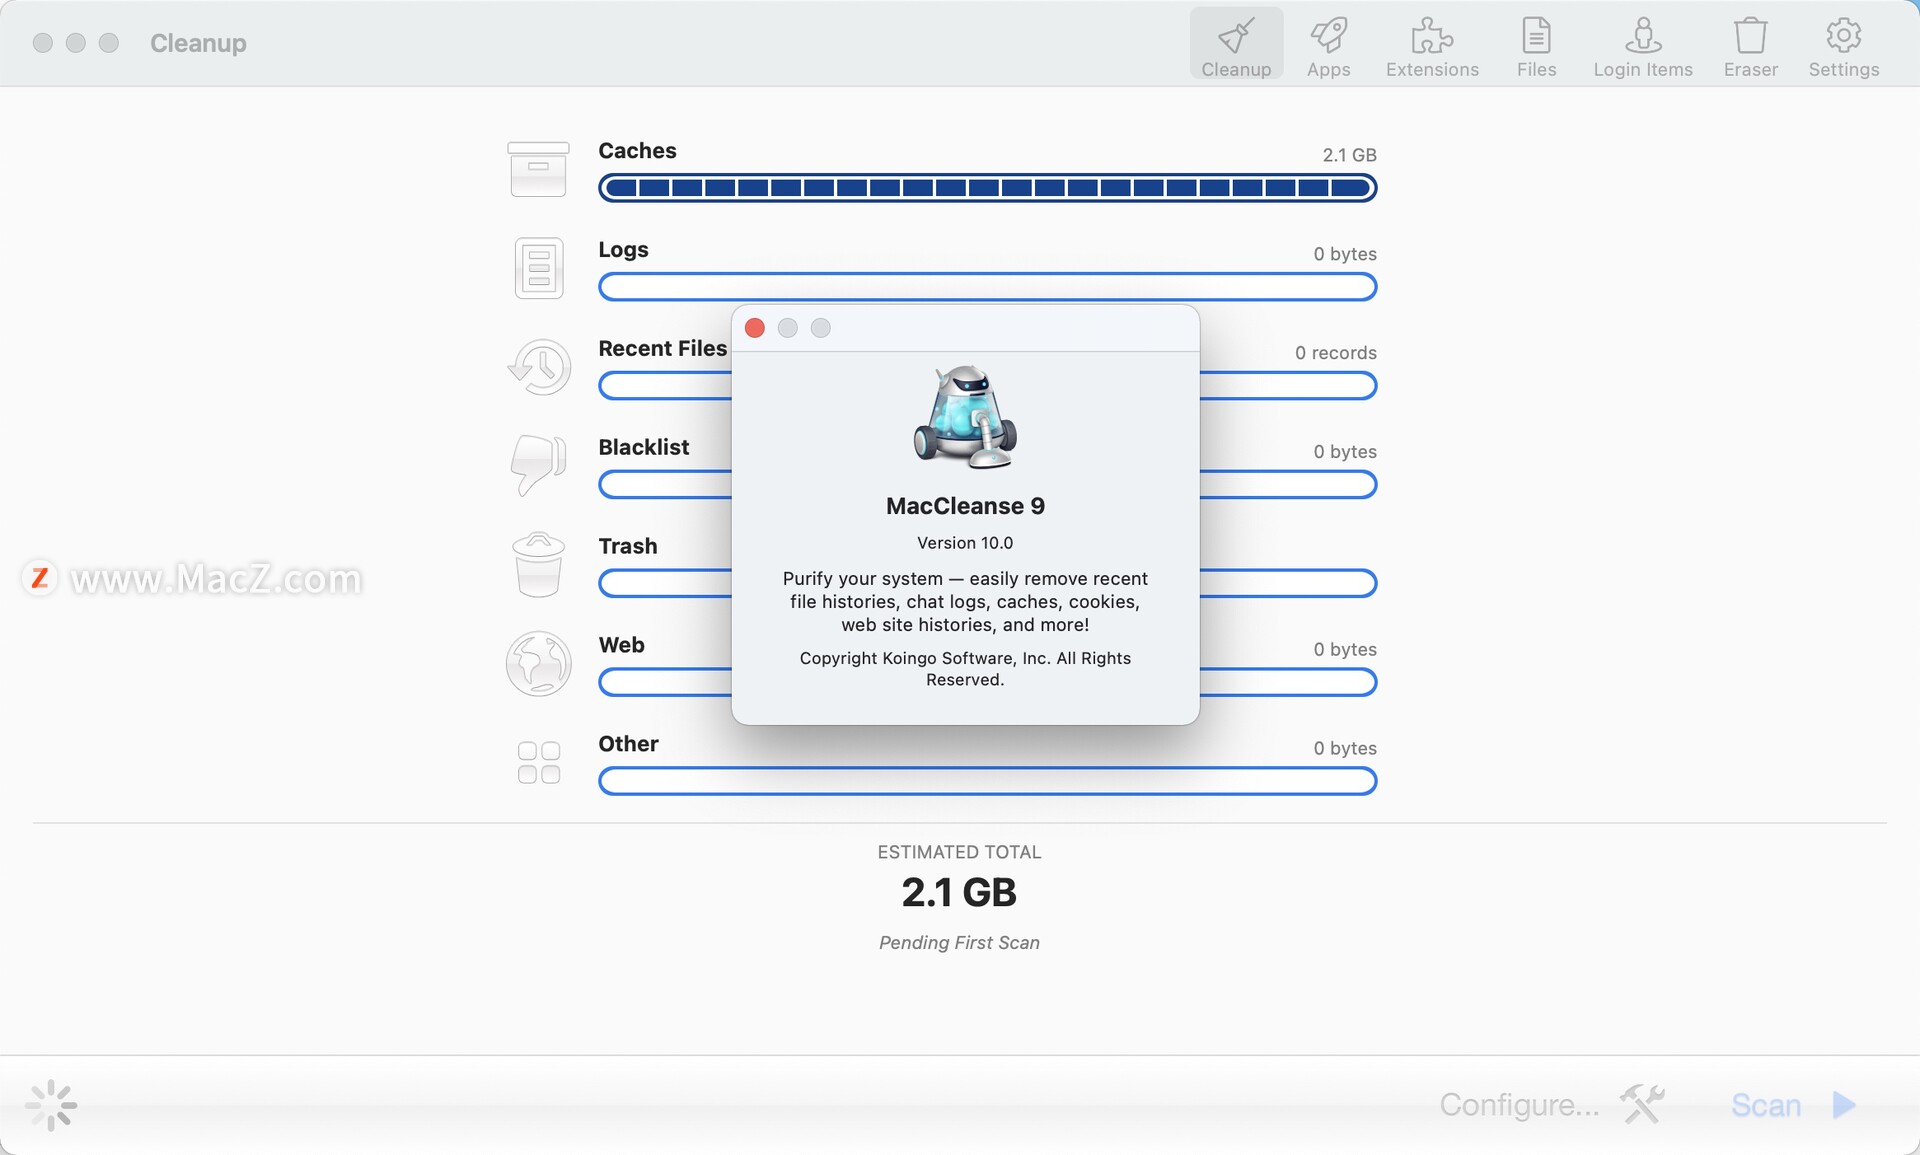This screenshot has height=1155, width=1920.
Task: Click the busy spinner indicator
Action: (x=51, y=1105)
